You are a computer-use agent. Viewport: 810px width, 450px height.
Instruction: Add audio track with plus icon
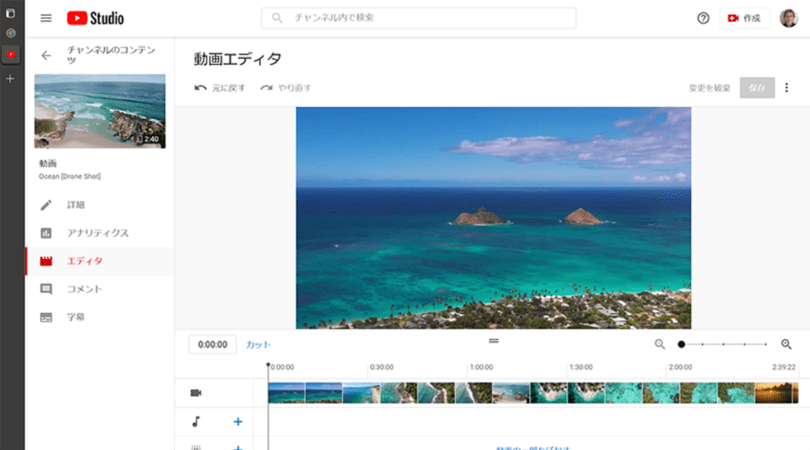[238, 422]
